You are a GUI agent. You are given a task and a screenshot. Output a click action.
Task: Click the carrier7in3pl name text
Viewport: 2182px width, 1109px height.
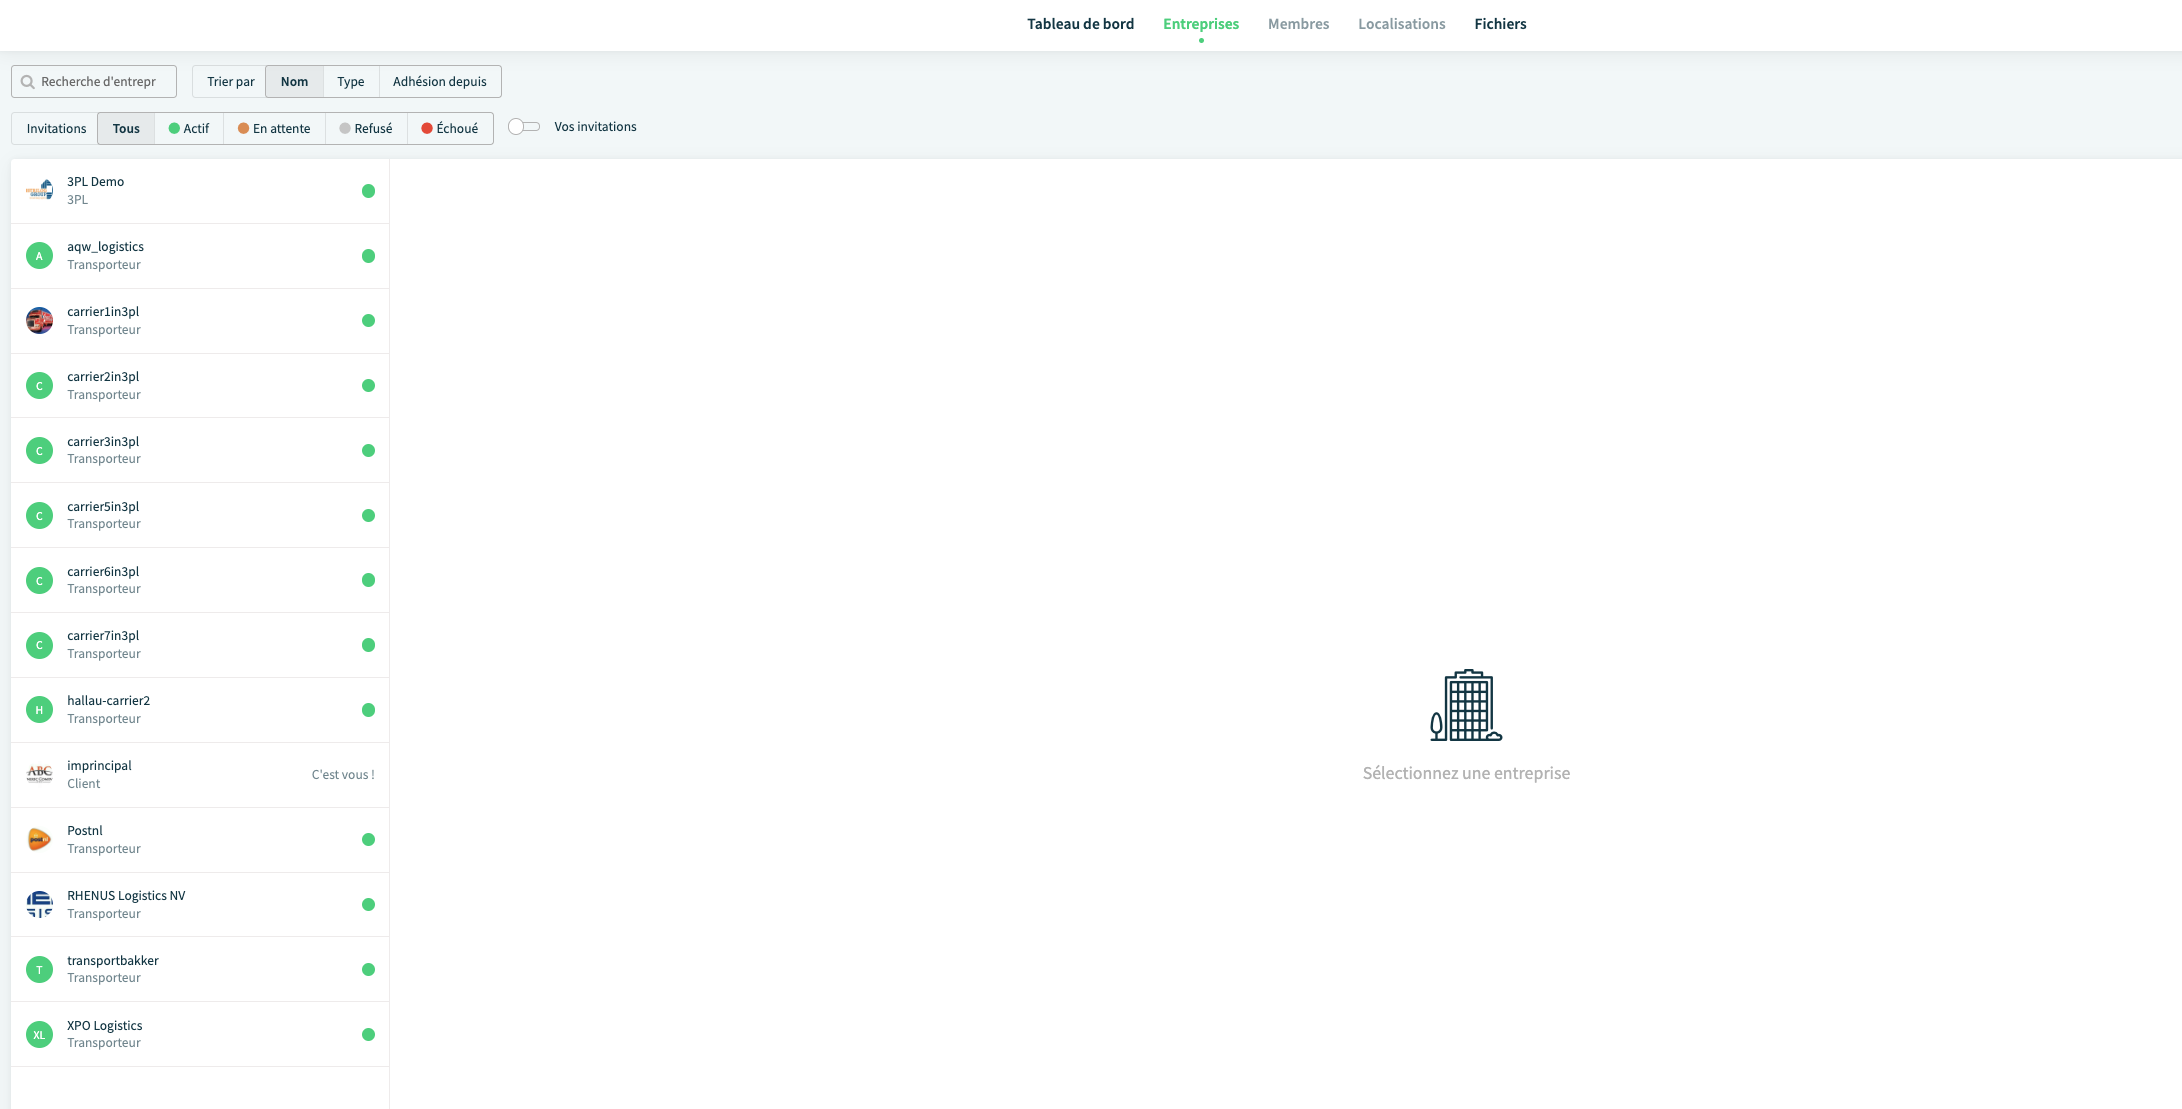[x=103, y=636]
